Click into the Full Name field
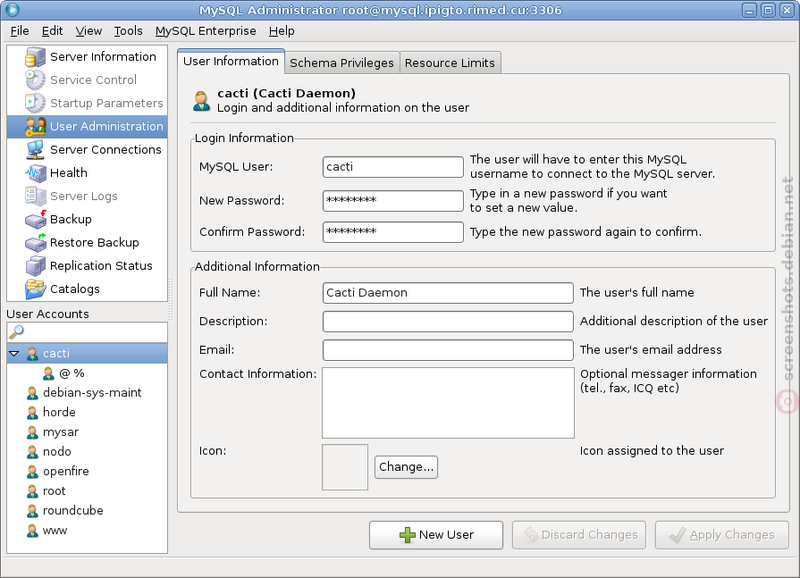This screenshot has height=578, width=800. (448, 293)
